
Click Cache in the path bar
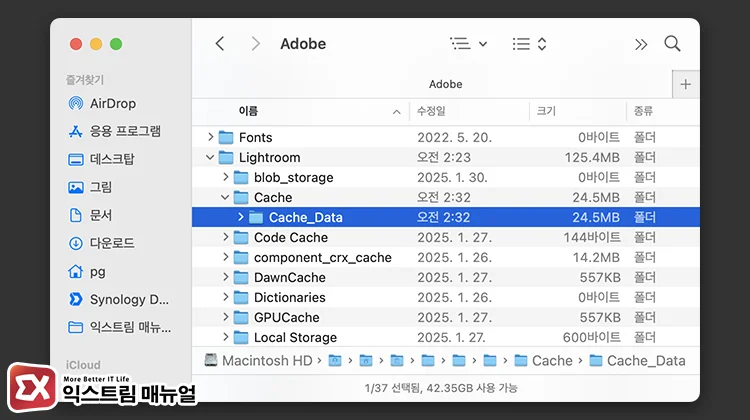point(543,361)
